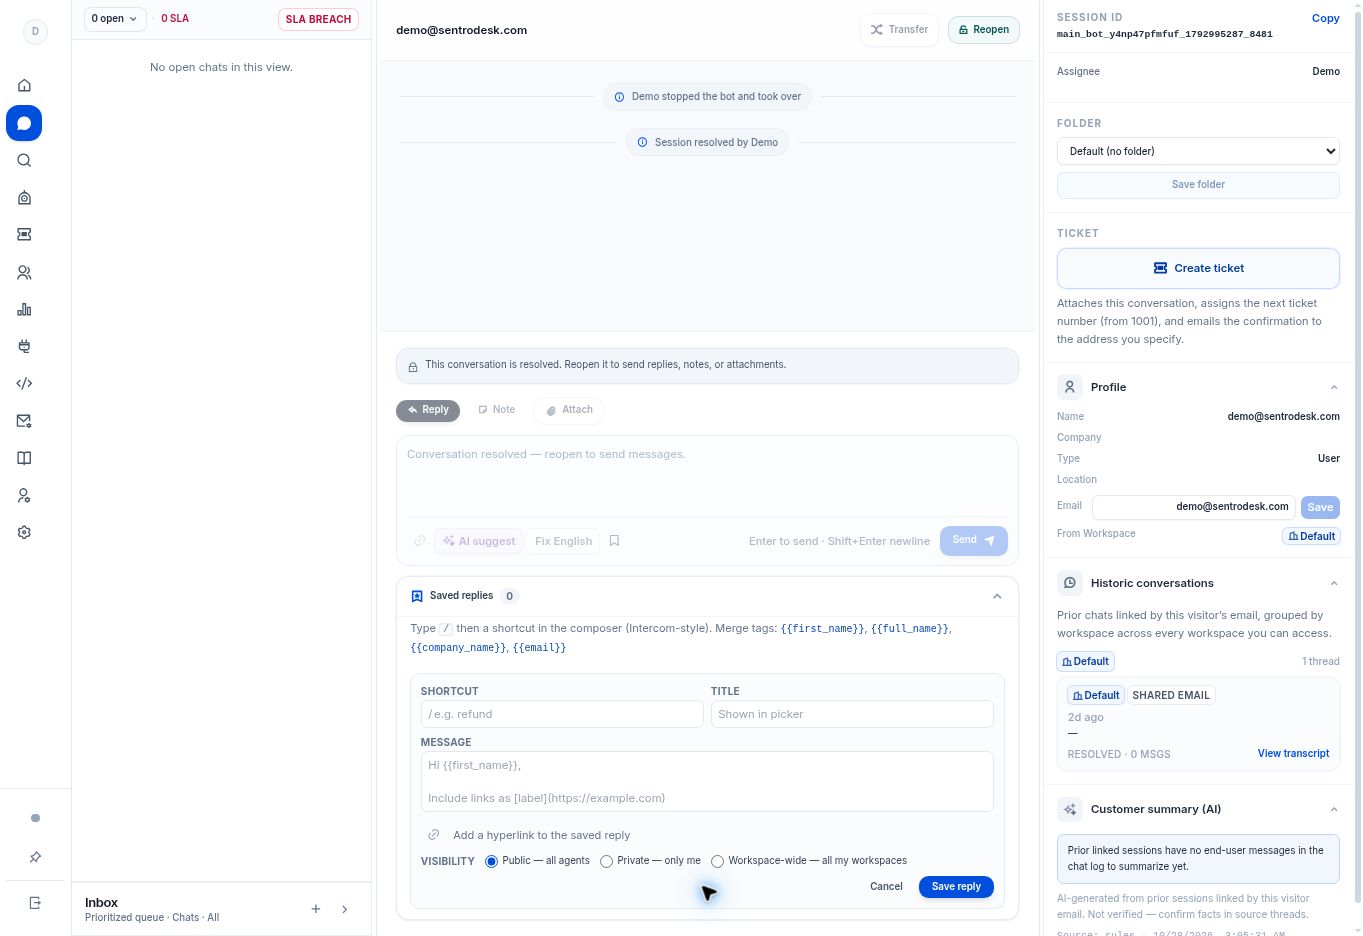Click the Profile person icon

[1070, 387]
